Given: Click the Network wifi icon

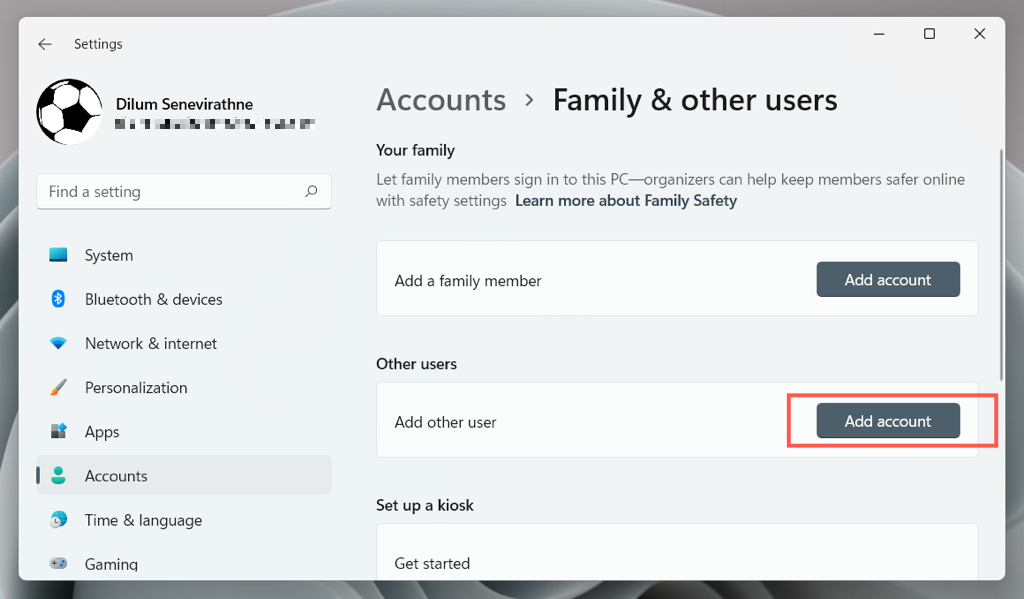Looking at the screenshot, I should [x=58, y=343].
